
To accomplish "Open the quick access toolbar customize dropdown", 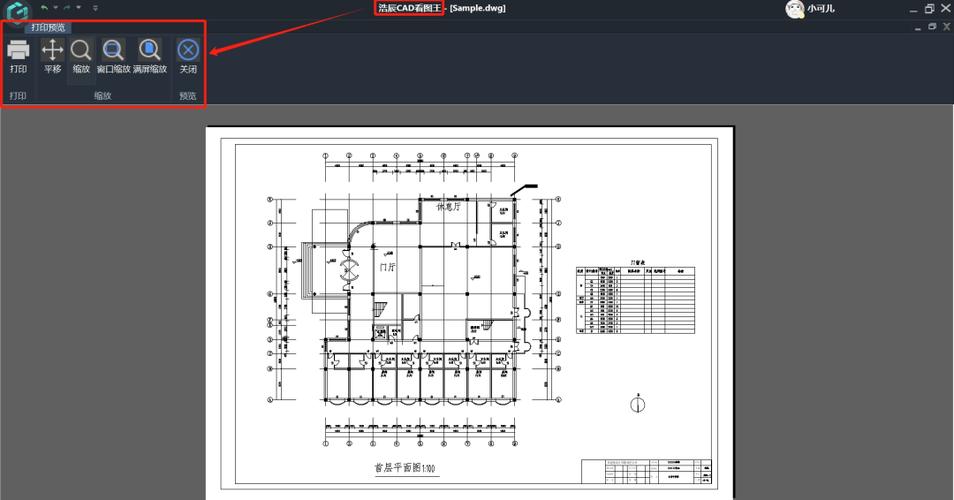I will [x=96, y=8].
